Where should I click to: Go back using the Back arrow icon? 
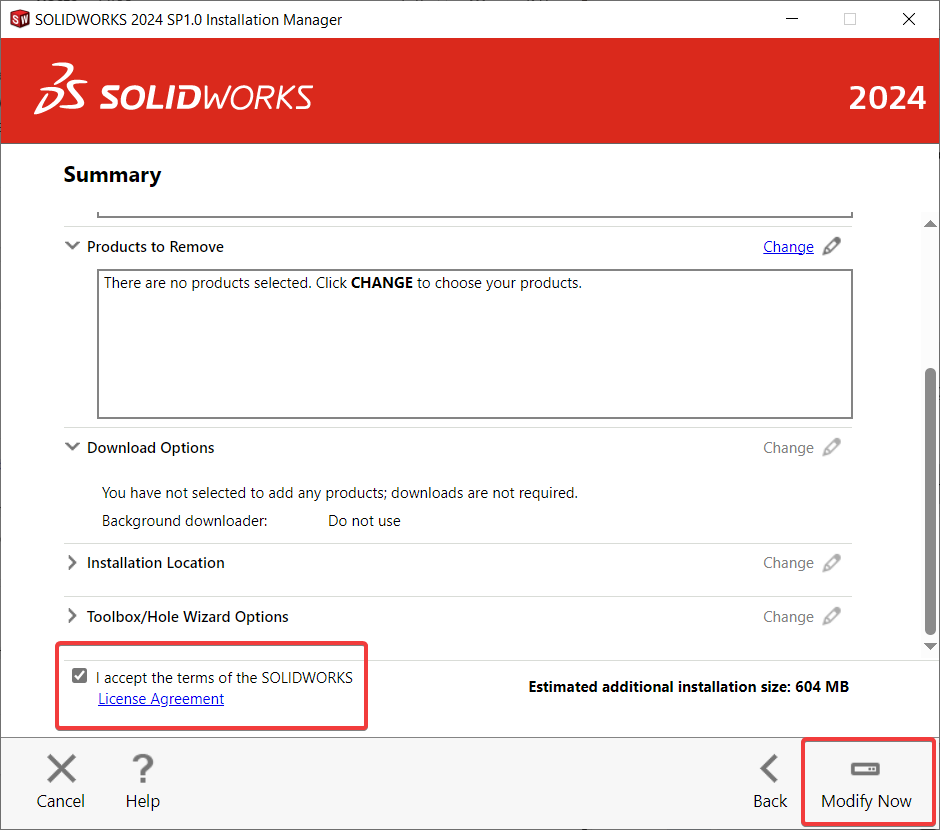(769, 769)
